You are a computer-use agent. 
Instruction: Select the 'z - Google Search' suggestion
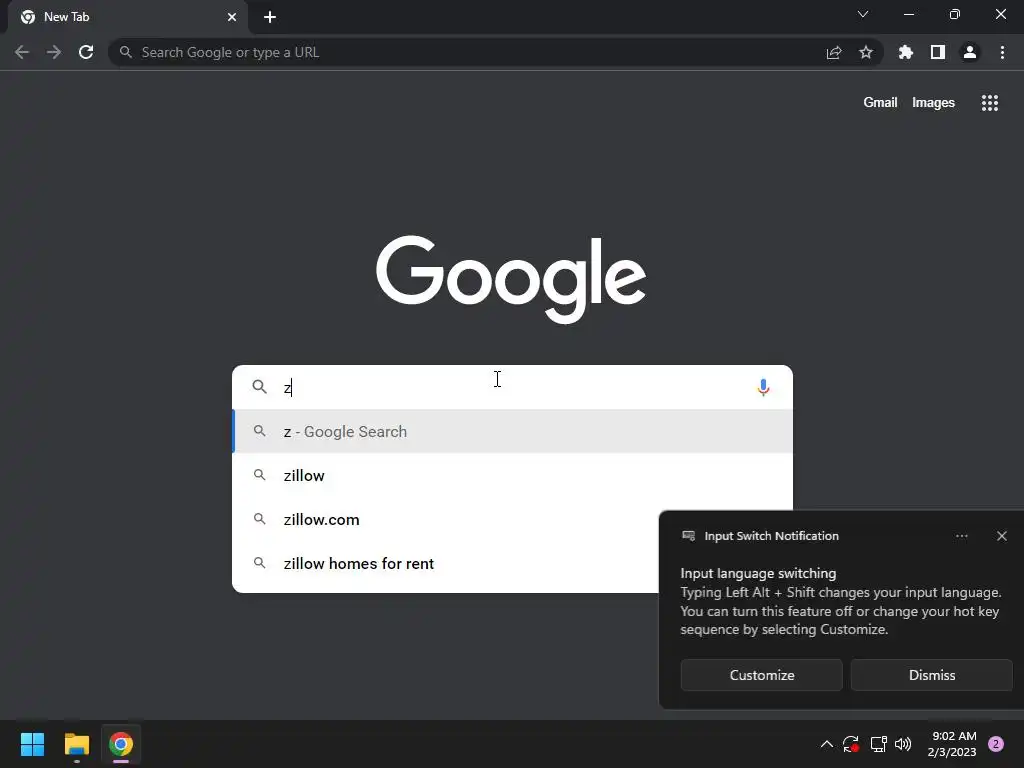click(x=513, y=432)
